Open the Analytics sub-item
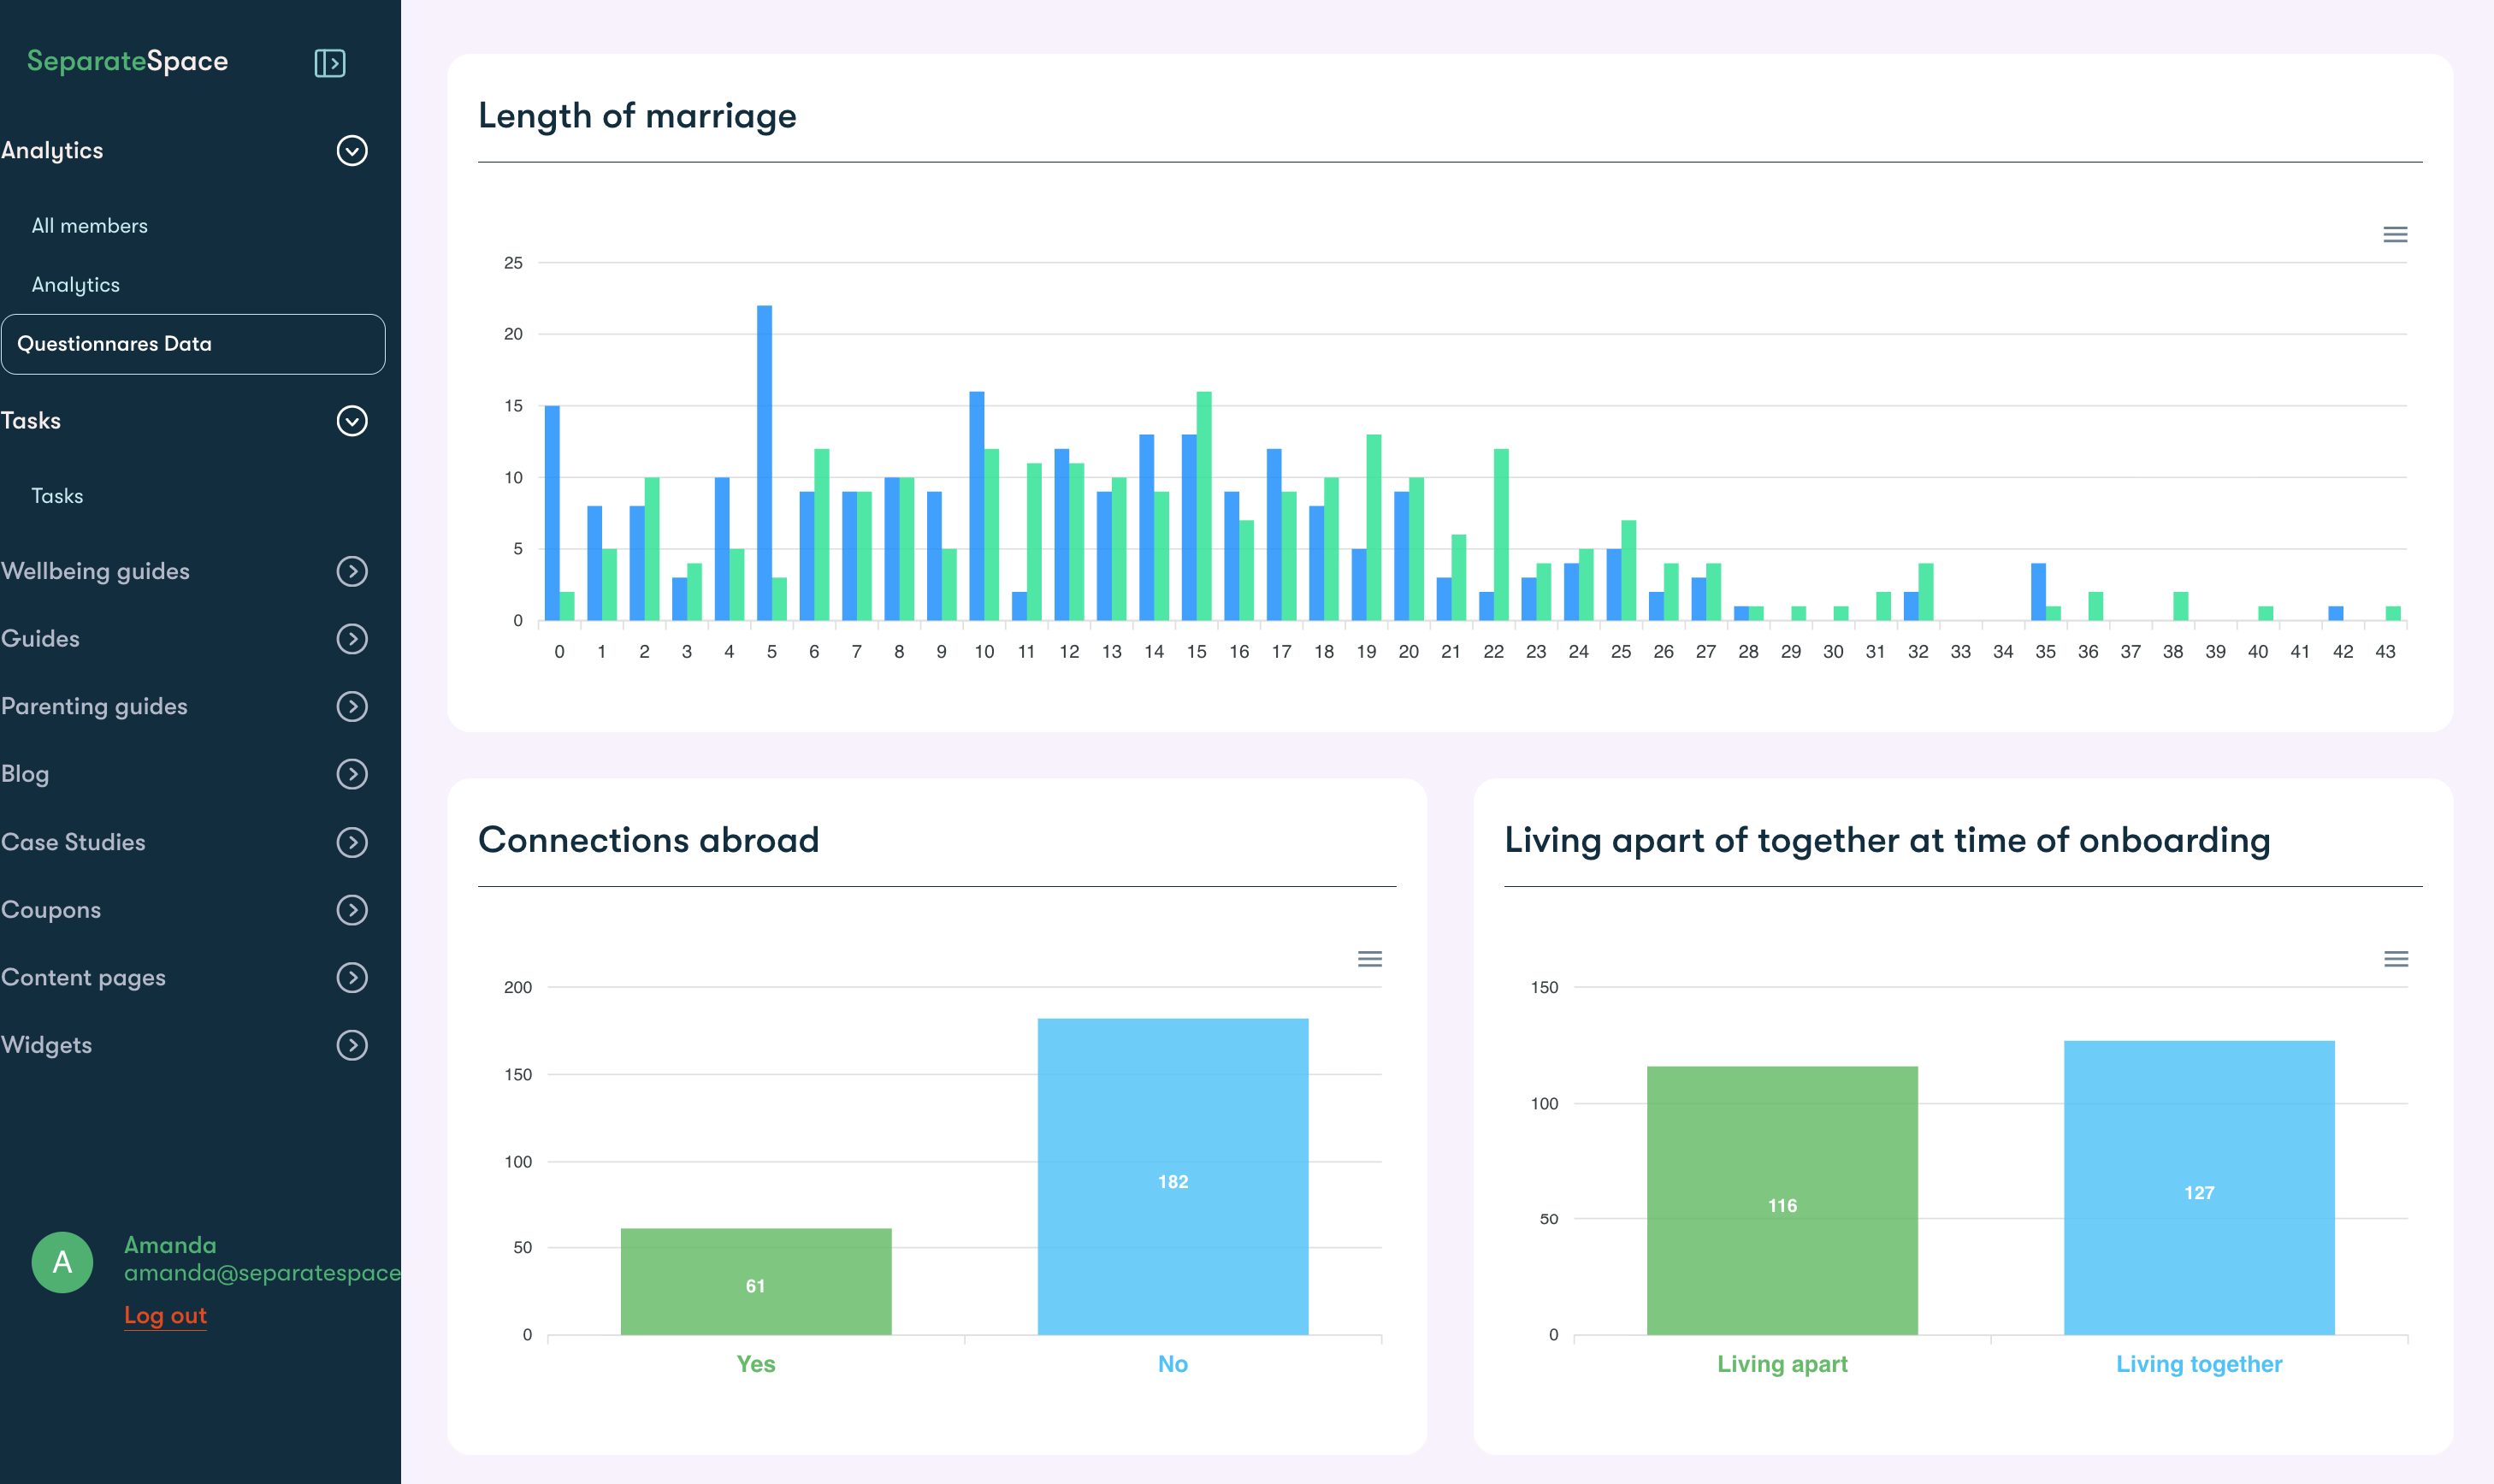 point(76,285)
